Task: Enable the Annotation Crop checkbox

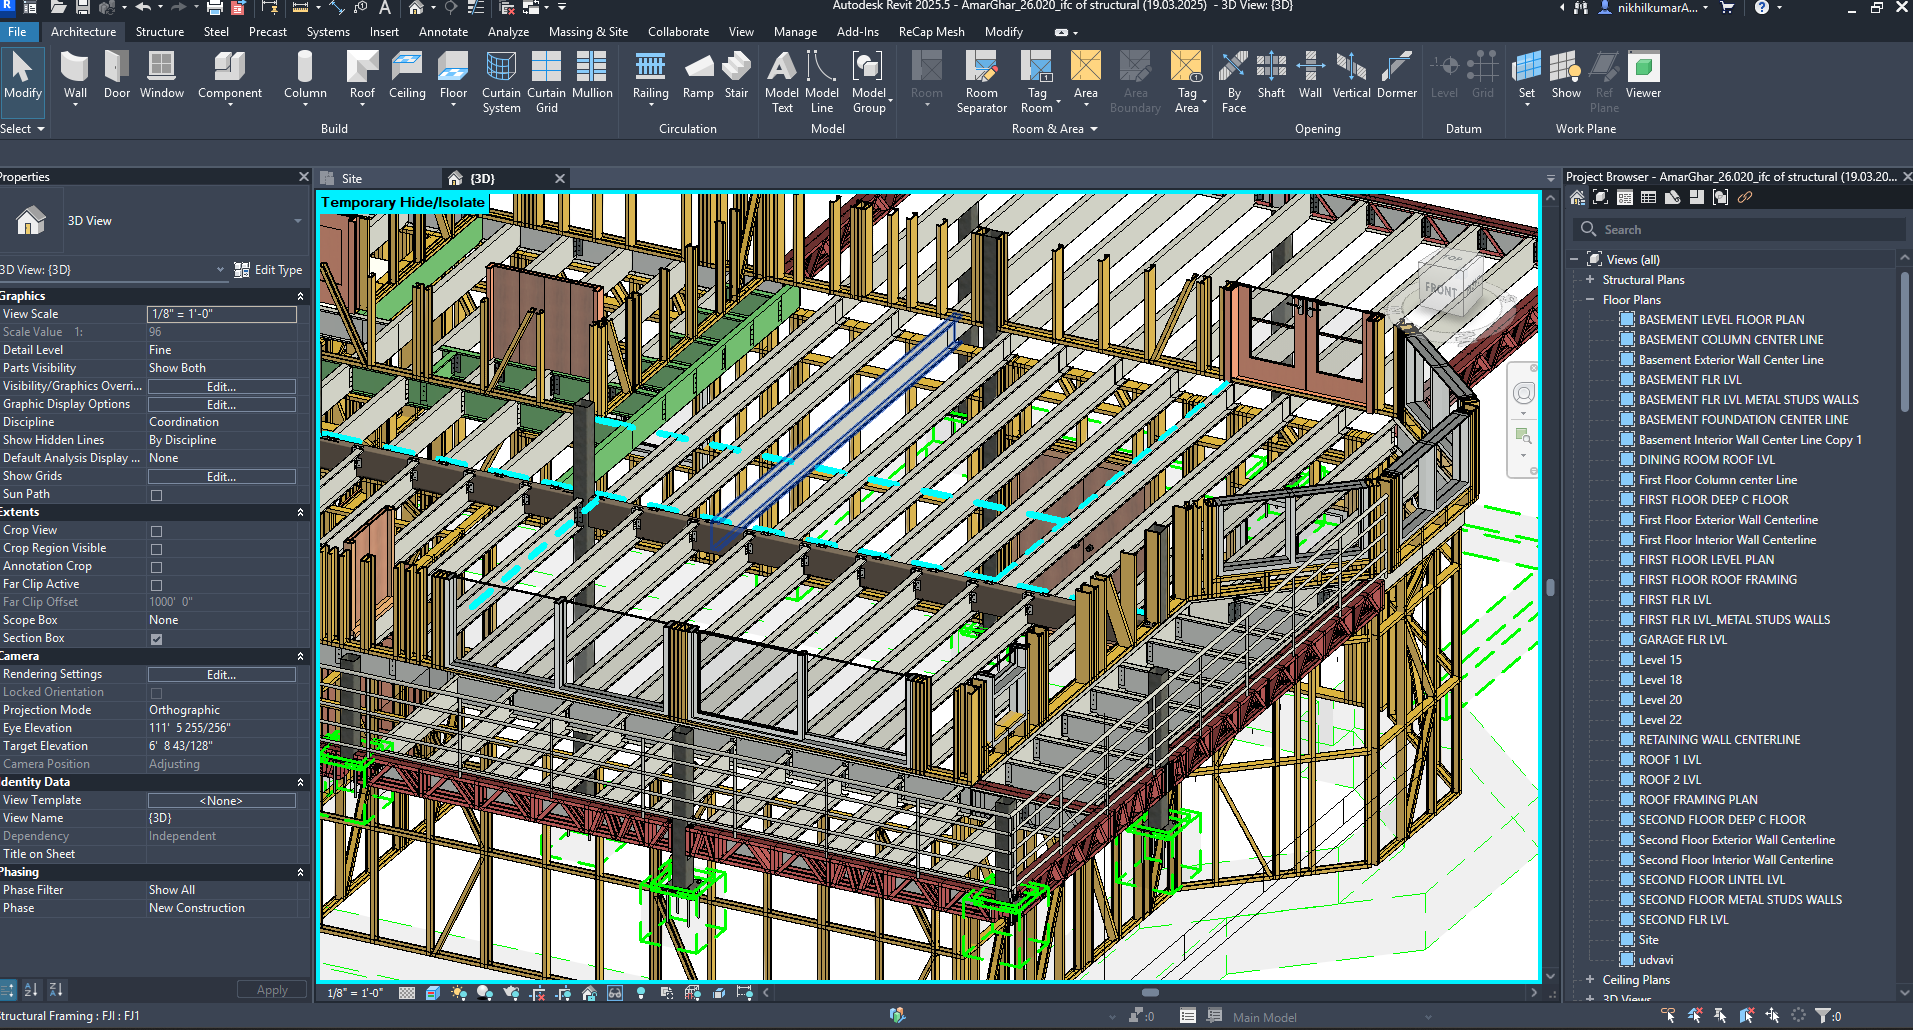Action: point(156,567)
